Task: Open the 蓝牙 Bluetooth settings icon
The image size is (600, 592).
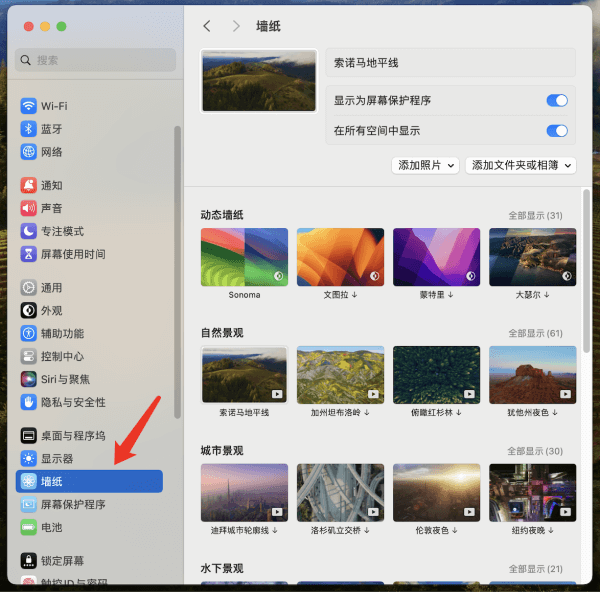Action: [x=29, y=129]
